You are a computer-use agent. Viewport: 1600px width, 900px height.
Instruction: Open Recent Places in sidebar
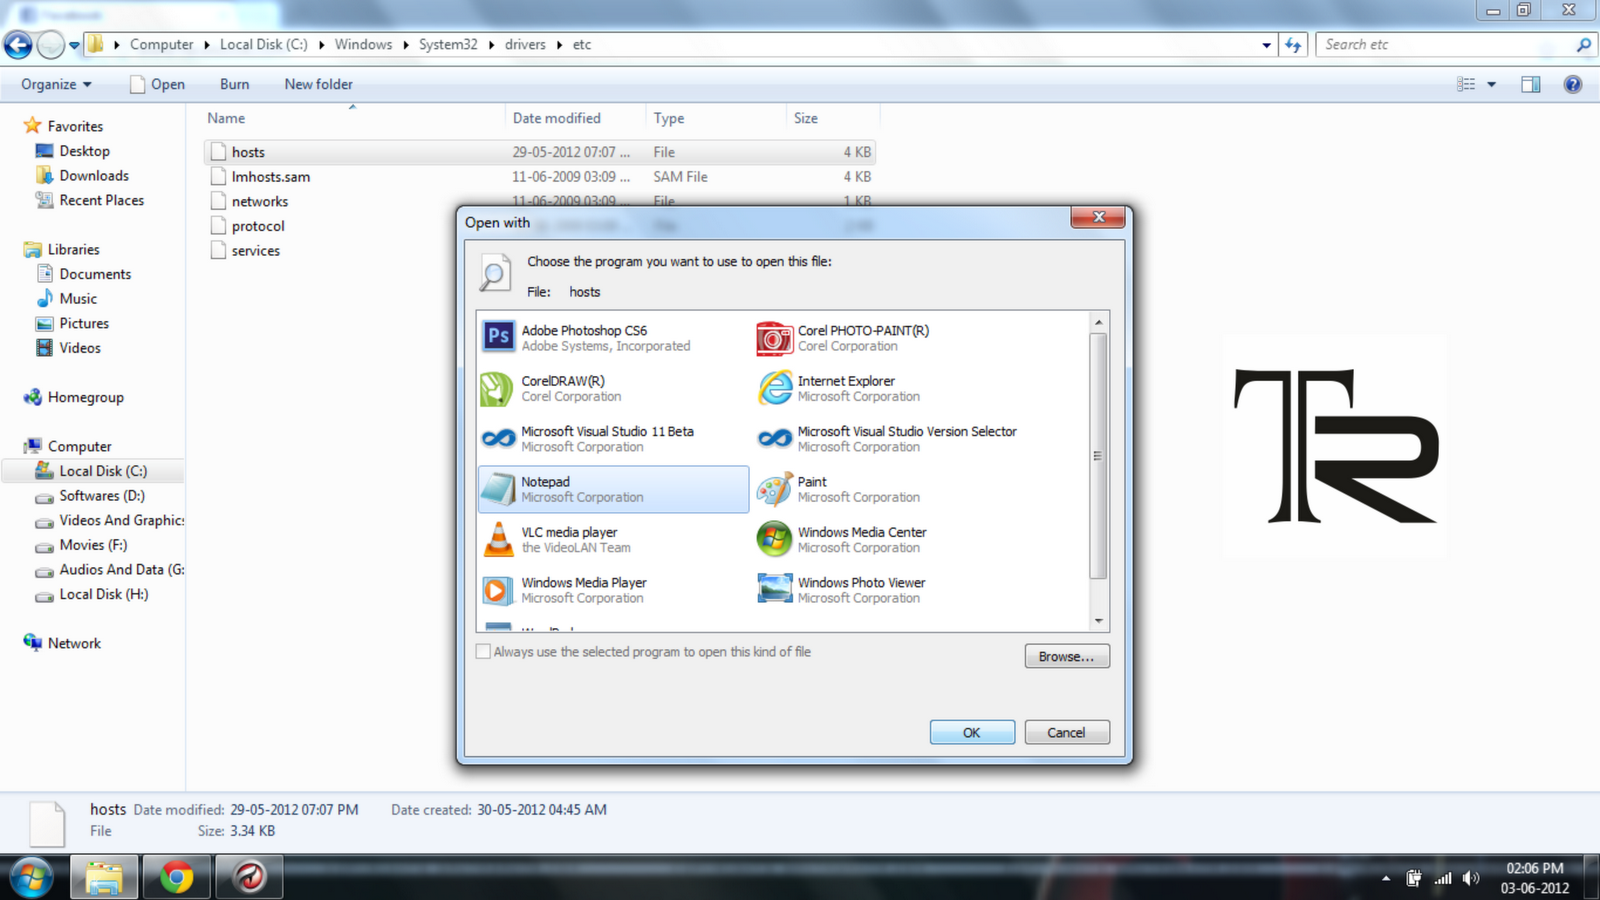pyautogui.click(x=101, y=201)
